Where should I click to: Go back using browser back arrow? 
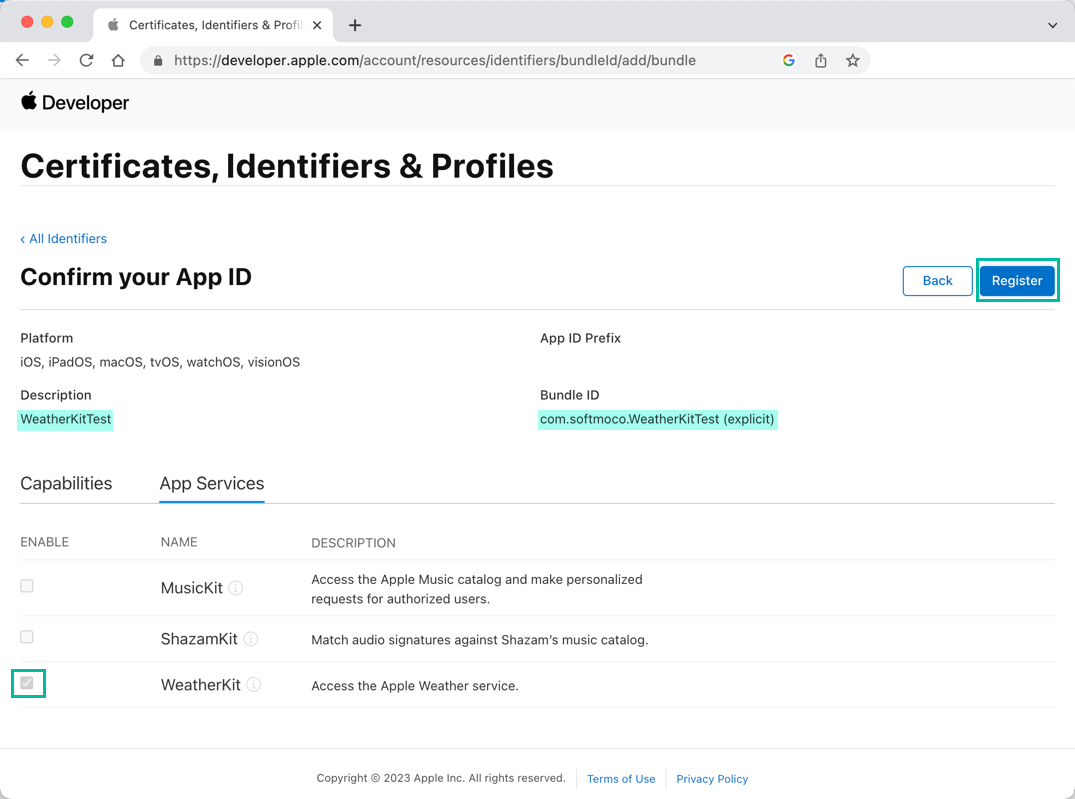tap(22, 60)
